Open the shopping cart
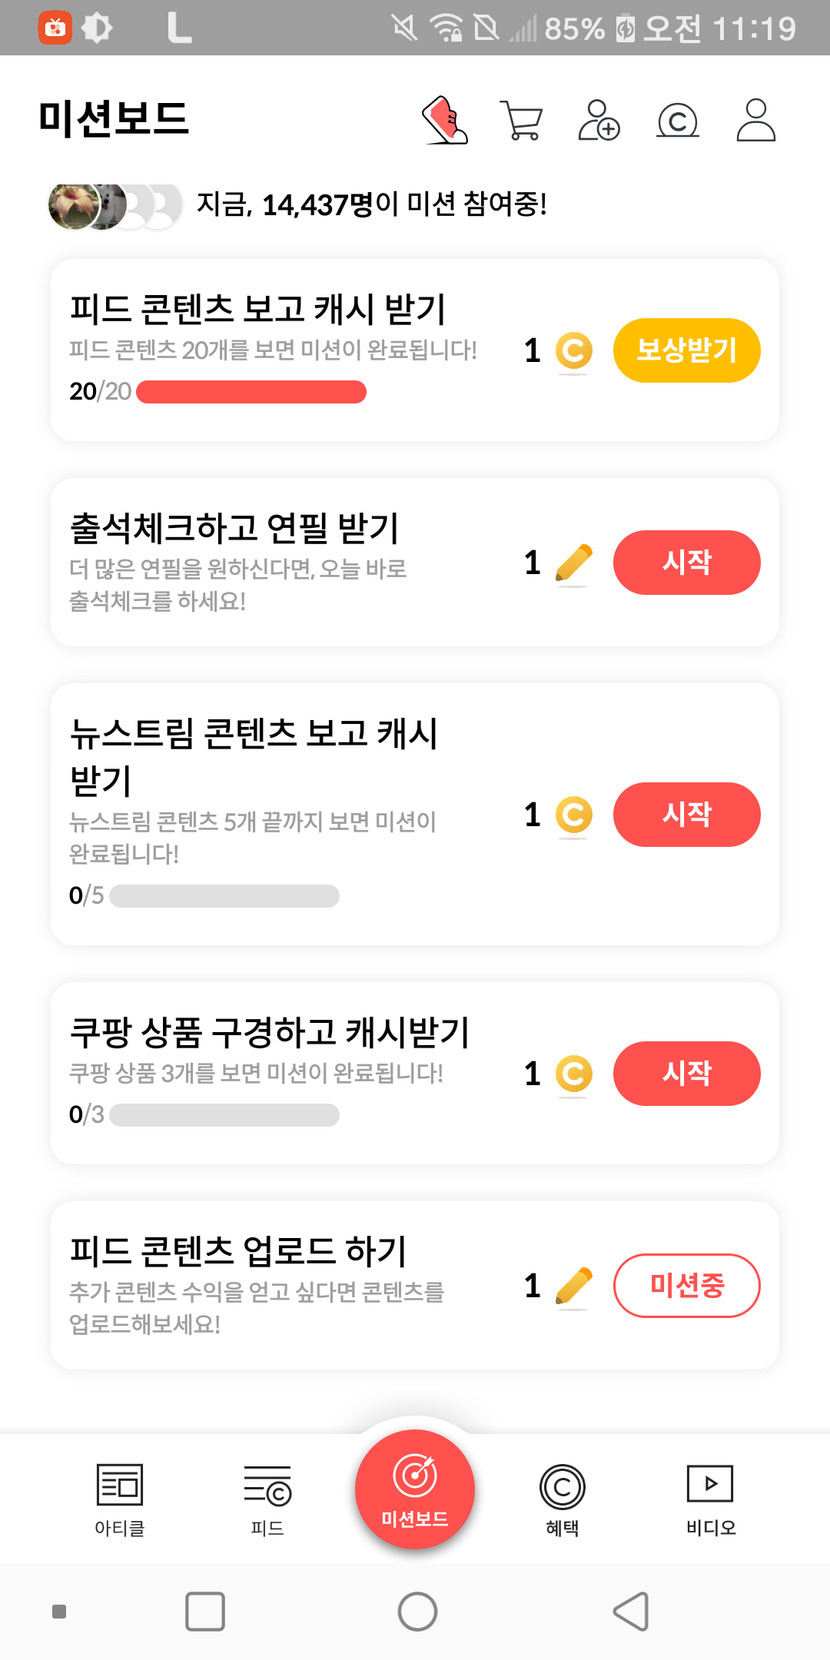The height and width of the screenshot is (1660, 830). coord(521,121)
